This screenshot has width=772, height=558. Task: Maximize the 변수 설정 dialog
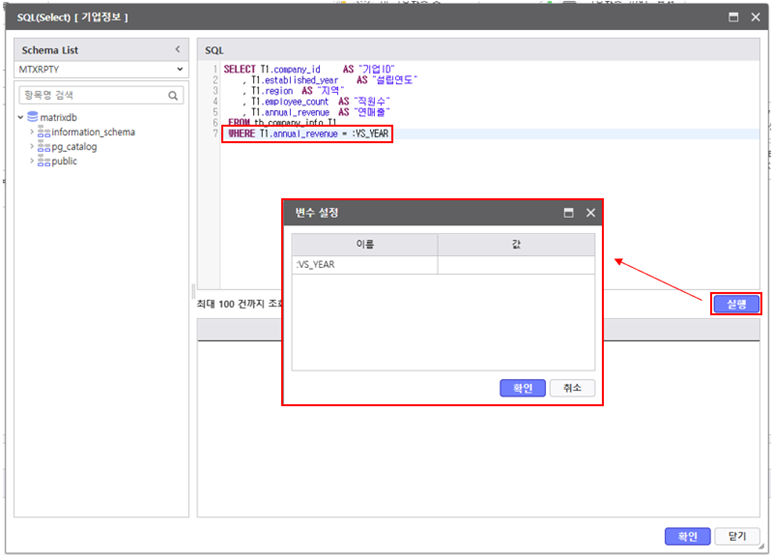[x=568, y=213]
